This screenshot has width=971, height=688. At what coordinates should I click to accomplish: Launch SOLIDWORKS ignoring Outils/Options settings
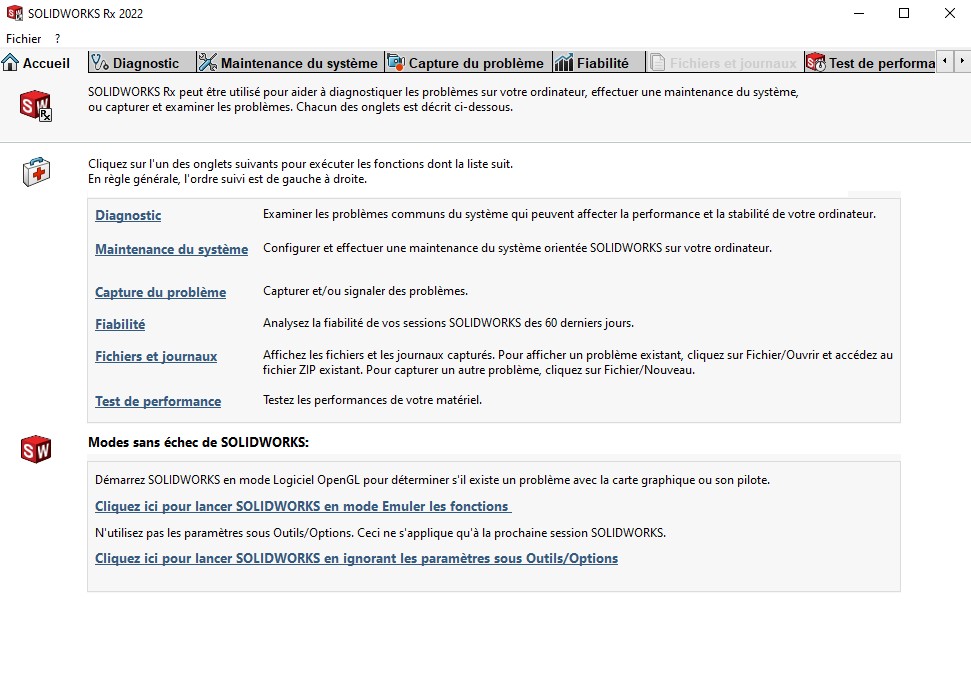(x=356, y=558)
